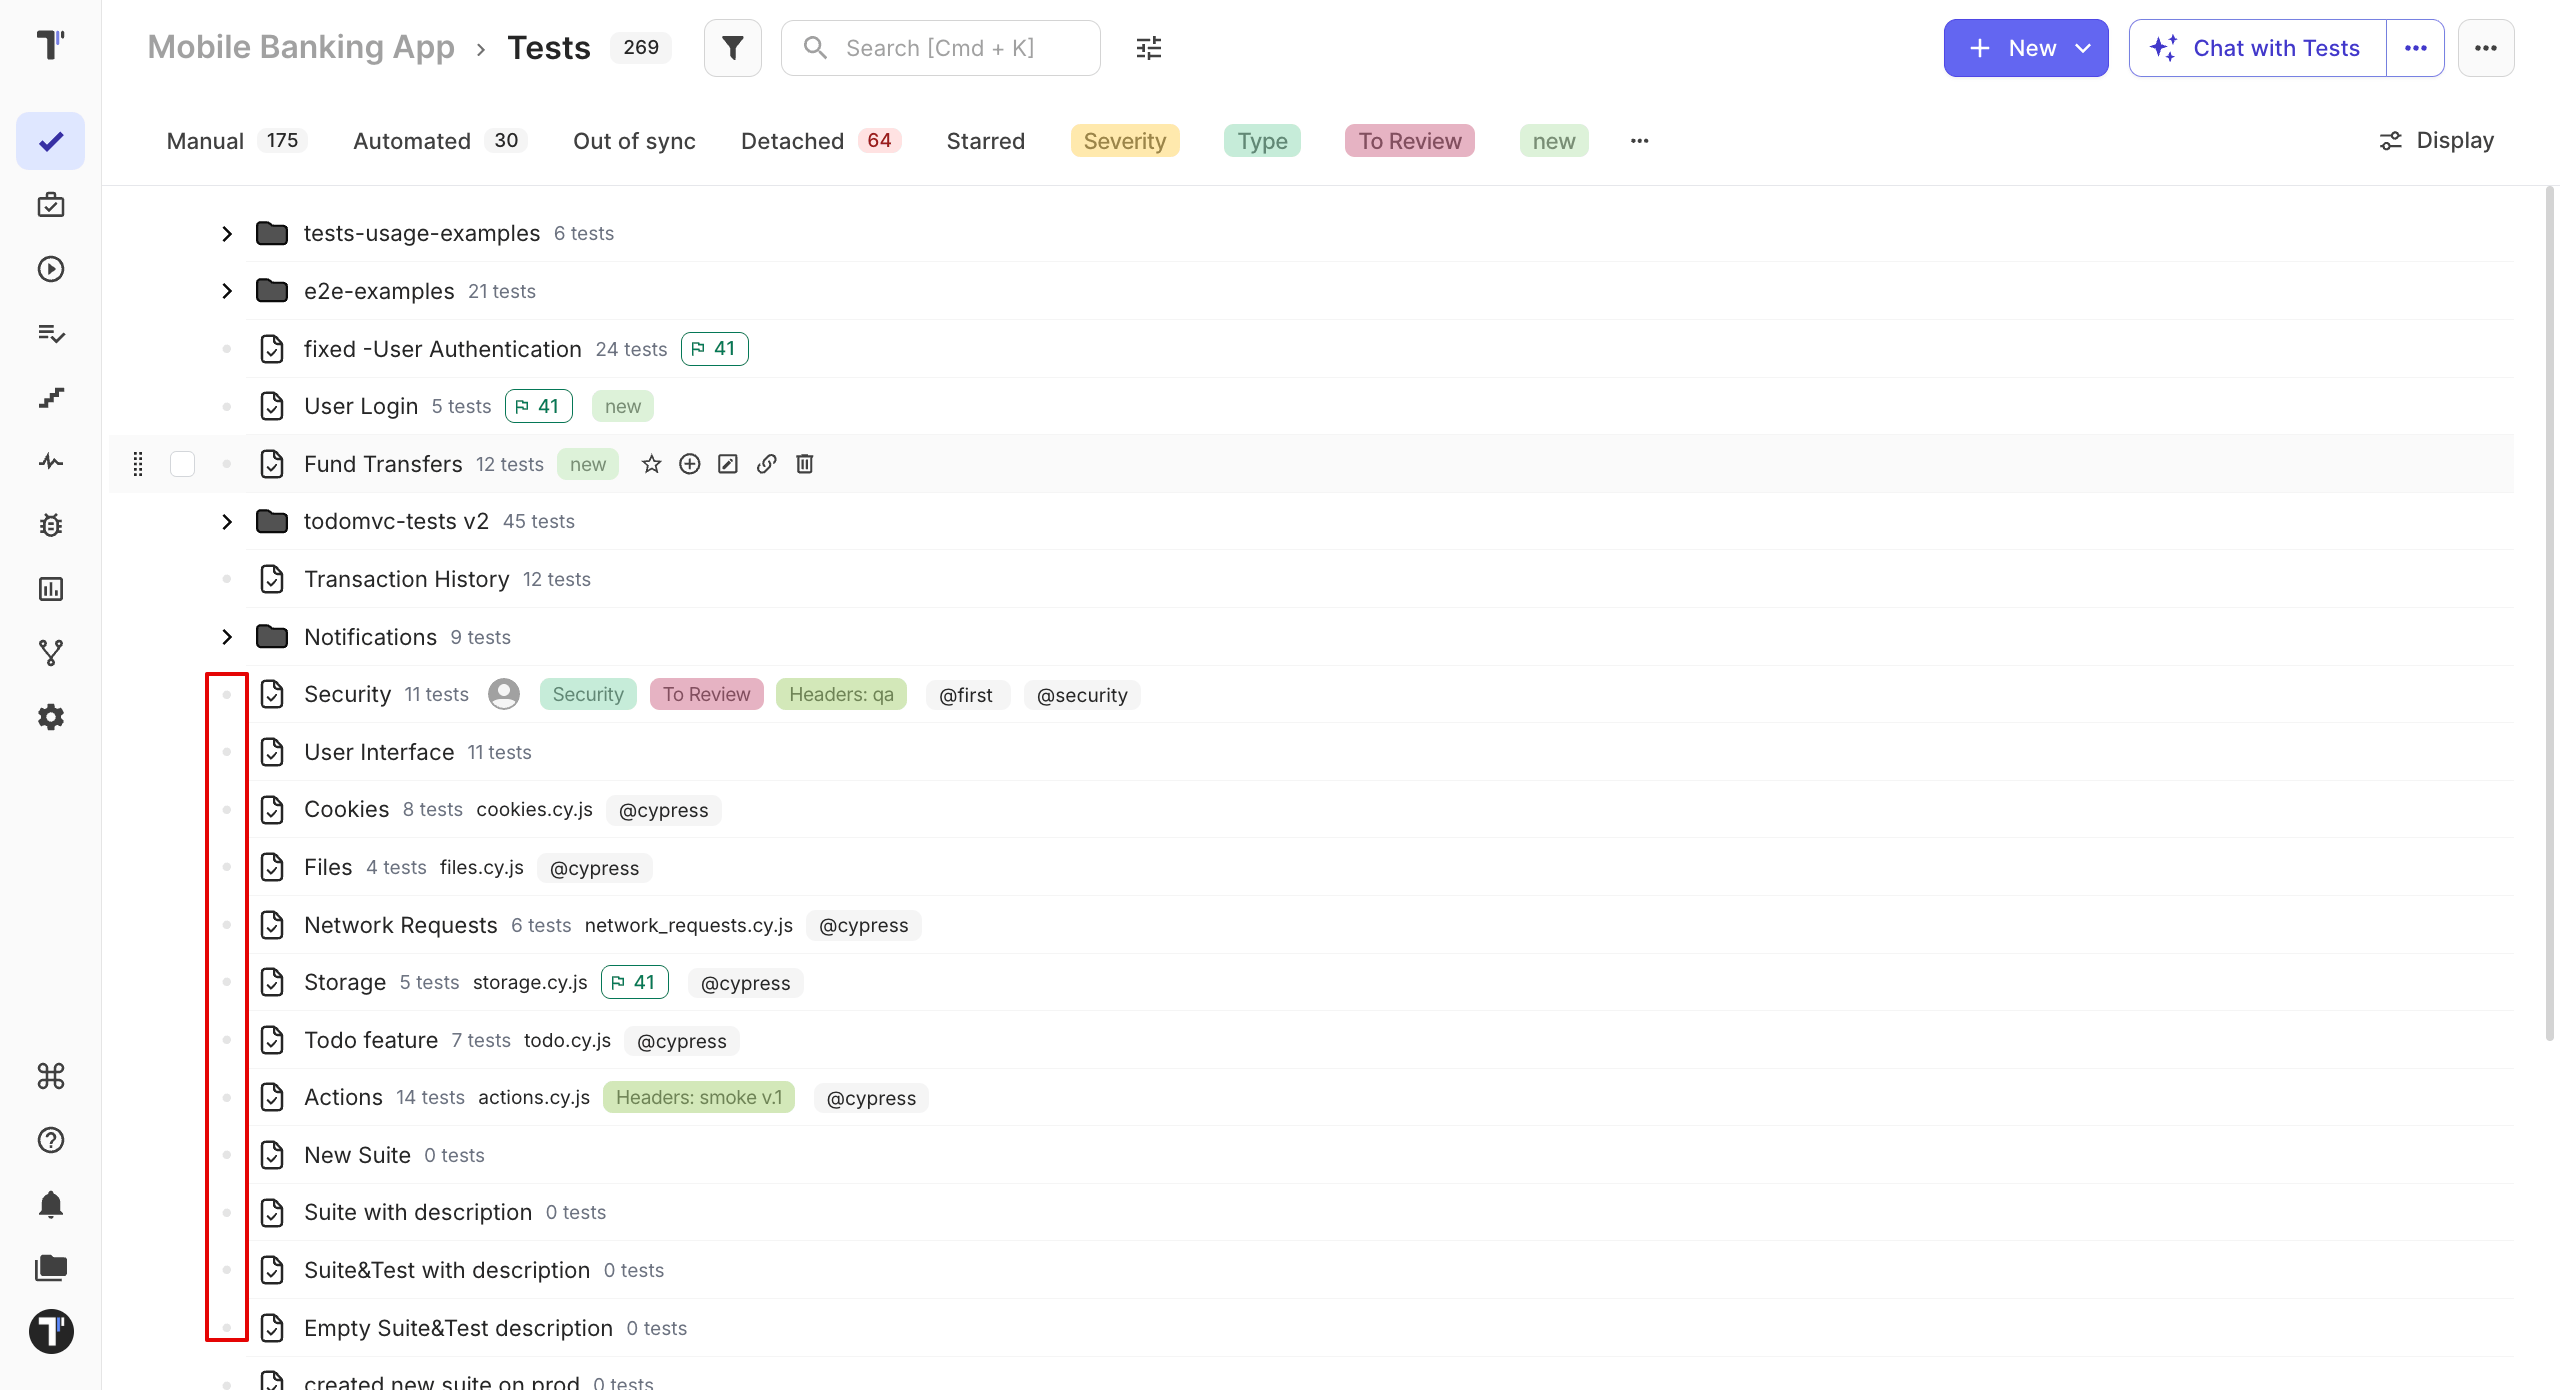This screenshot has width=2560, height=1390.
Task: Open the Display options
Action: coord(2436,141)
